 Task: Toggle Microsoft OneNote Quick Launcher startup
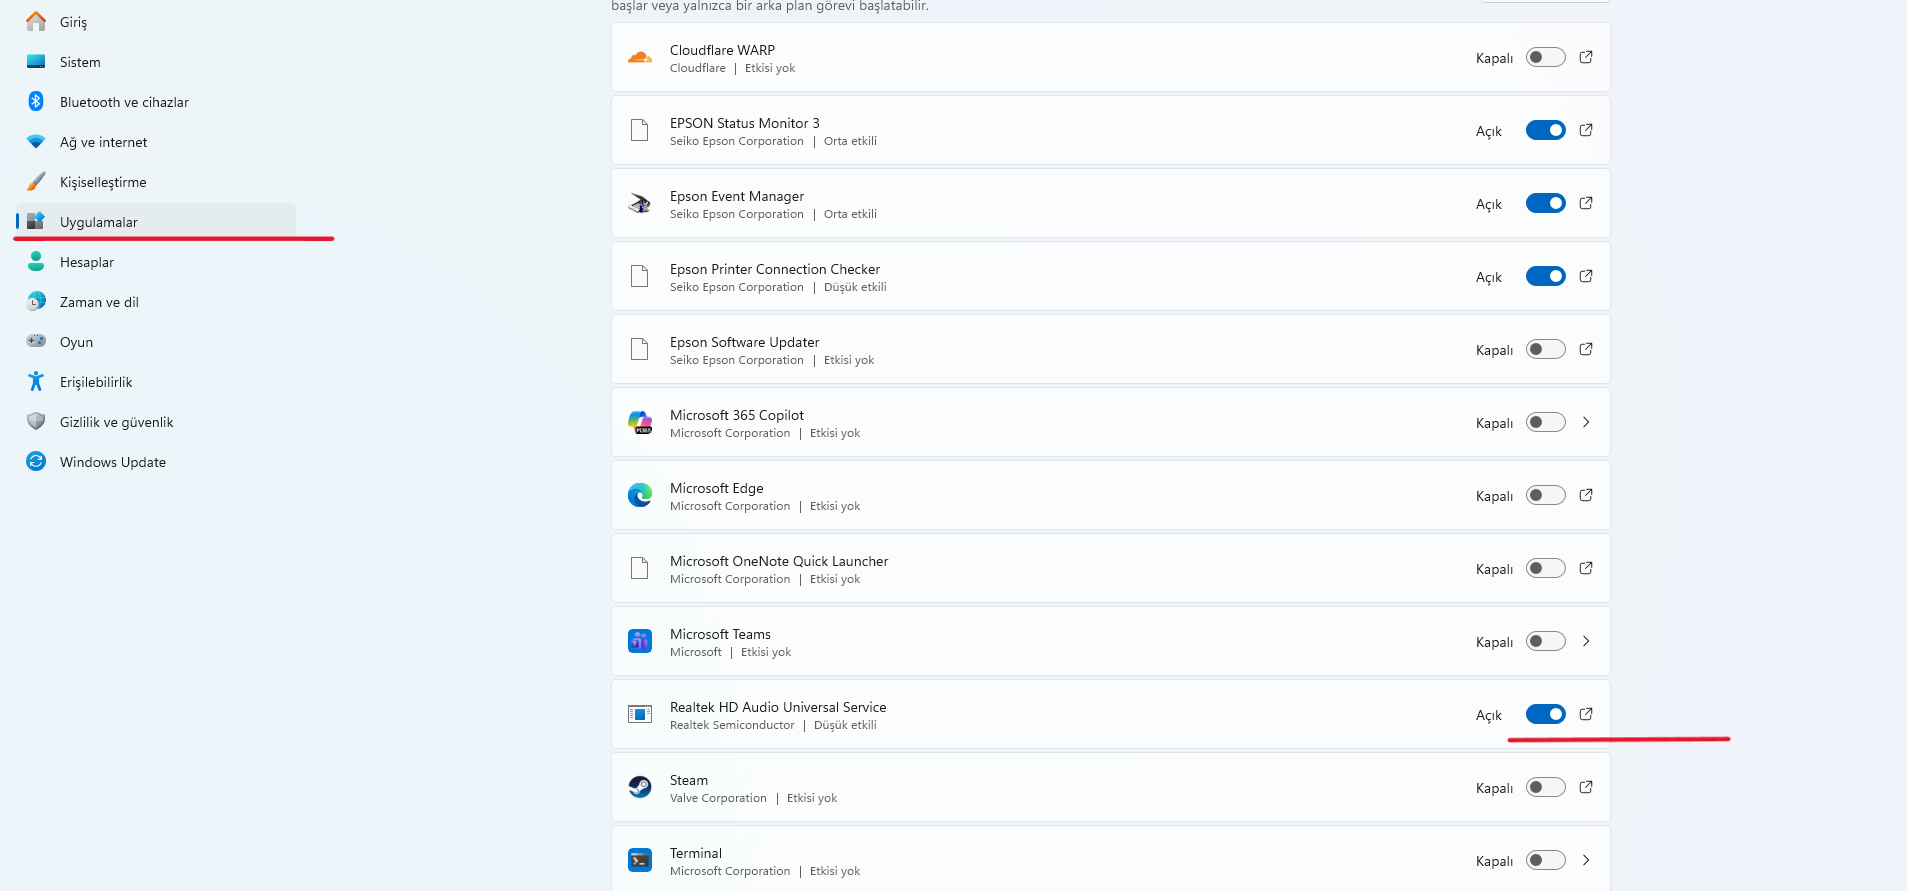click(x=1546, y=568)
